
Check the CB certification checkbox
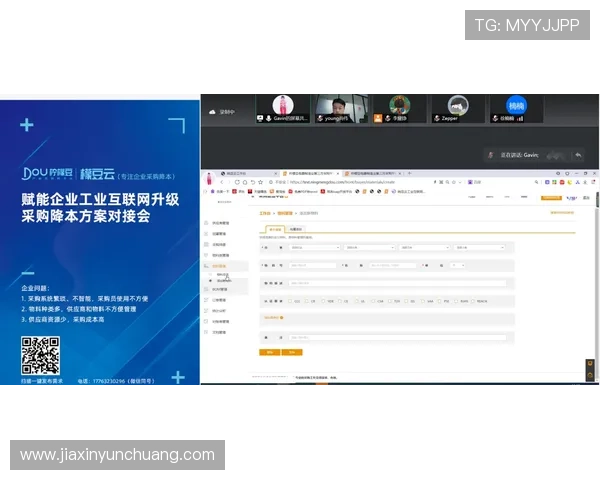tap(307, 301)
